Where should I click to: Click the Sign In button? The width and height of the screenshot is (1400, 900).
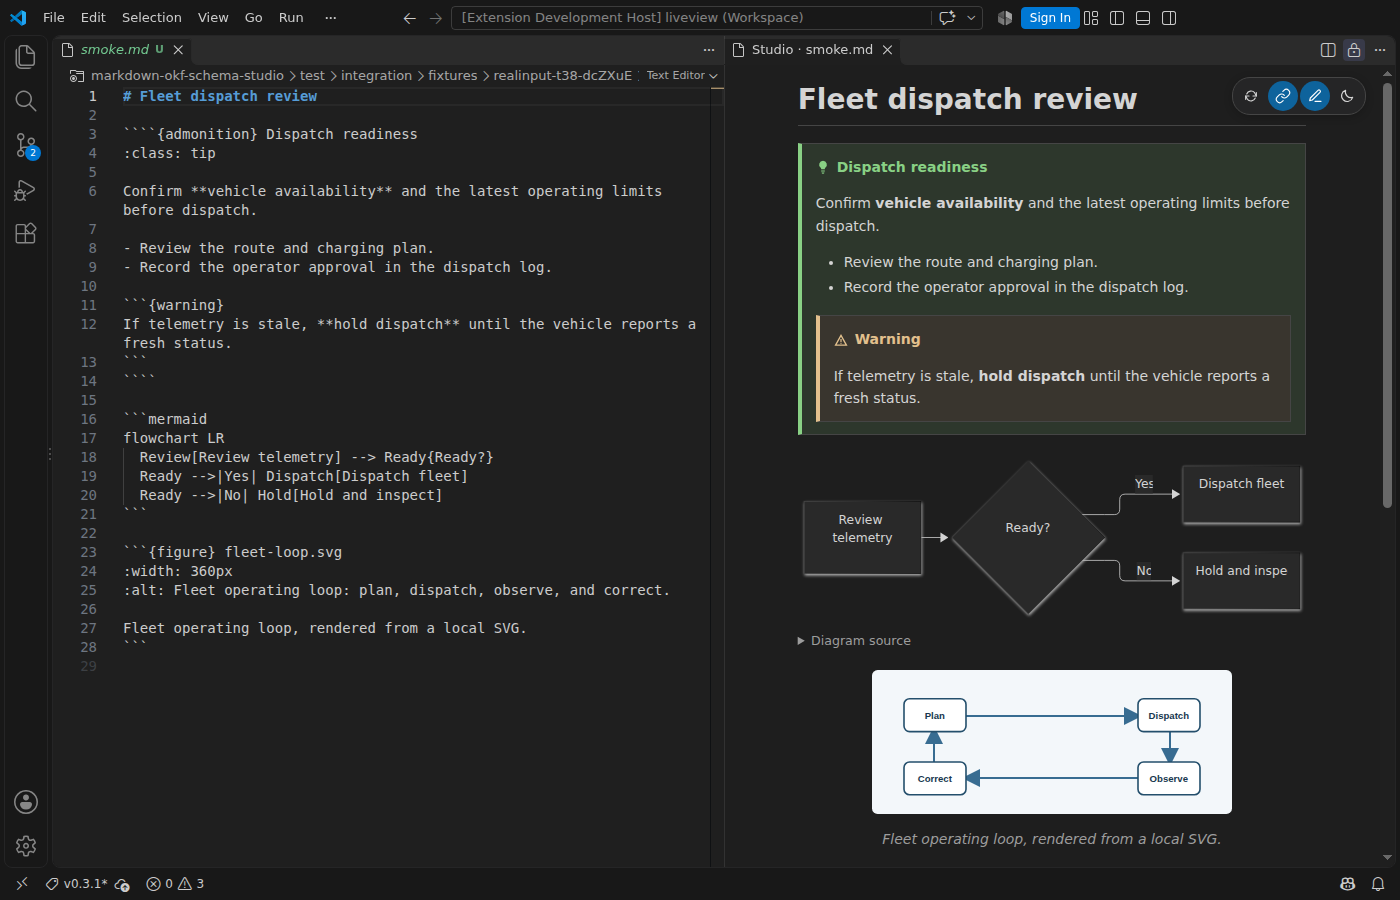pos(1050,18)
